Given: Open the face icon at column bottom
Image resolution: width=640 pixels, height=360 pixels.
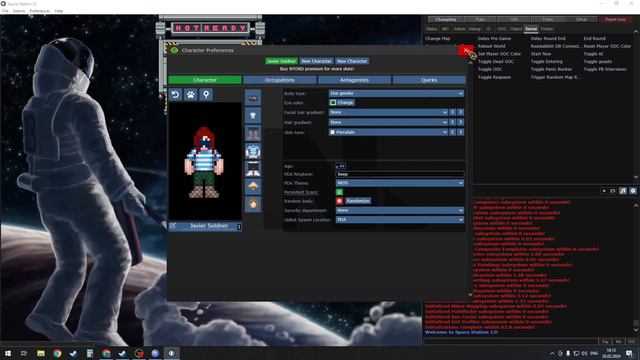Looking at the screenshot, I should tap(253, 204).
